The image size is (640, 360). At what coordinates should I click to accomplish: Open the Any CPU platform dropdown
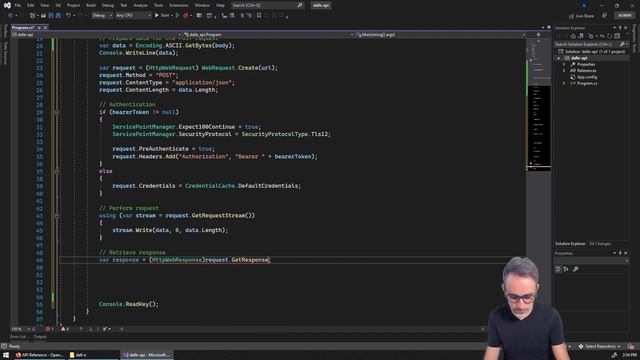coord(133,16)
